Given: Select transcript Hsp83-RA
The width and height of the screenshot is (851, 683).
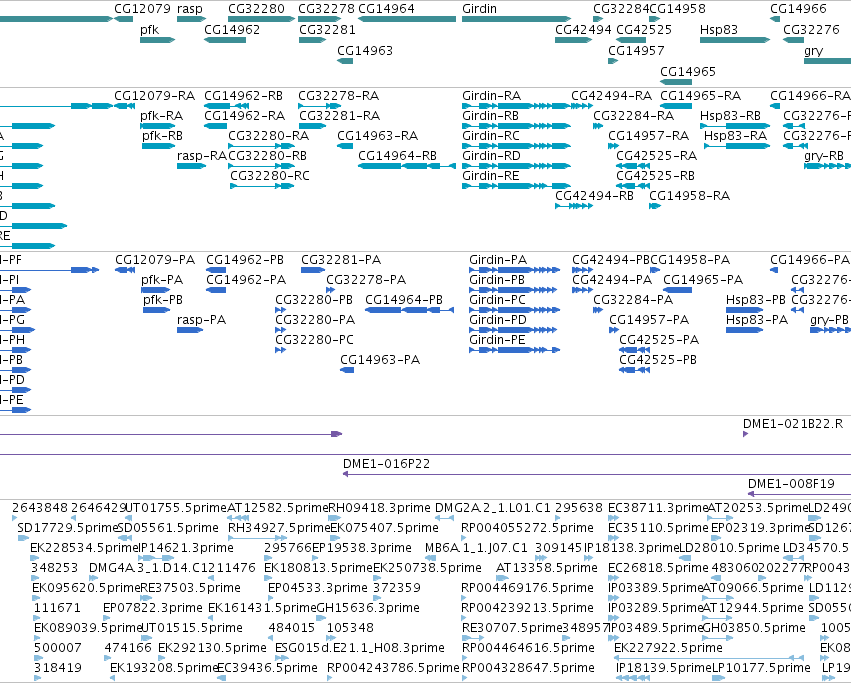Looking at the screenshot, I should [737, 146].
